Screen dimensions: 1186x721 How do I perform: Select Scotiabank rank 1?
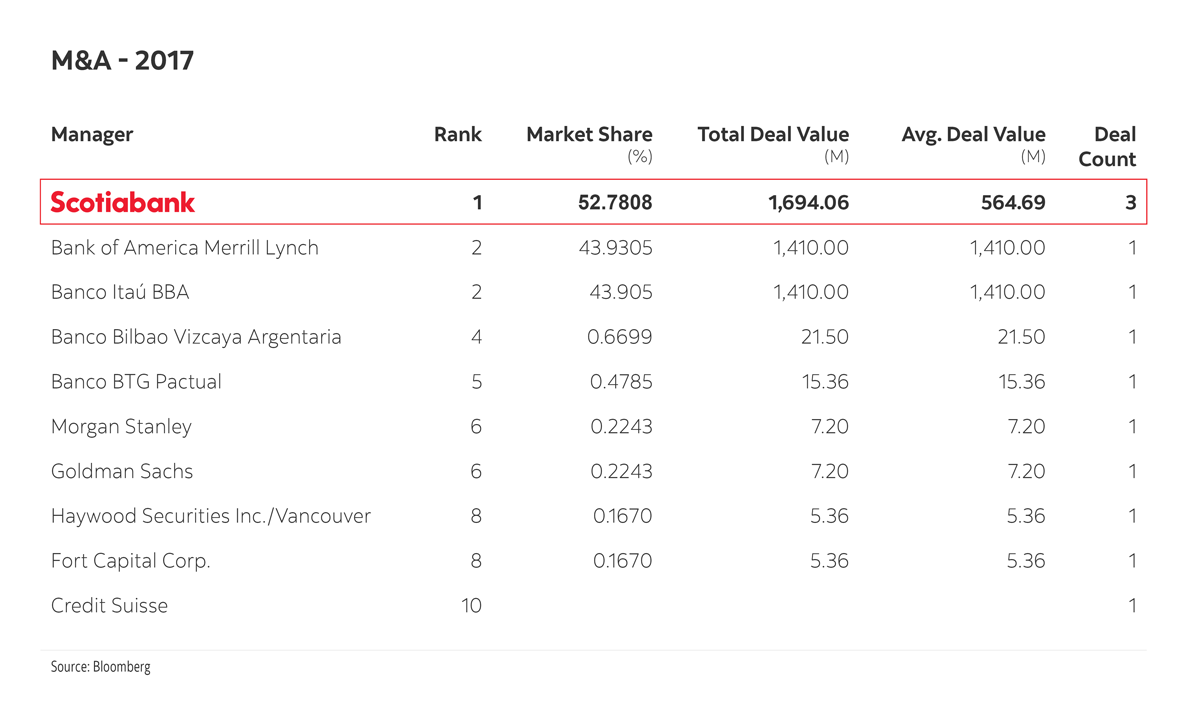click(x=477, y=203)
